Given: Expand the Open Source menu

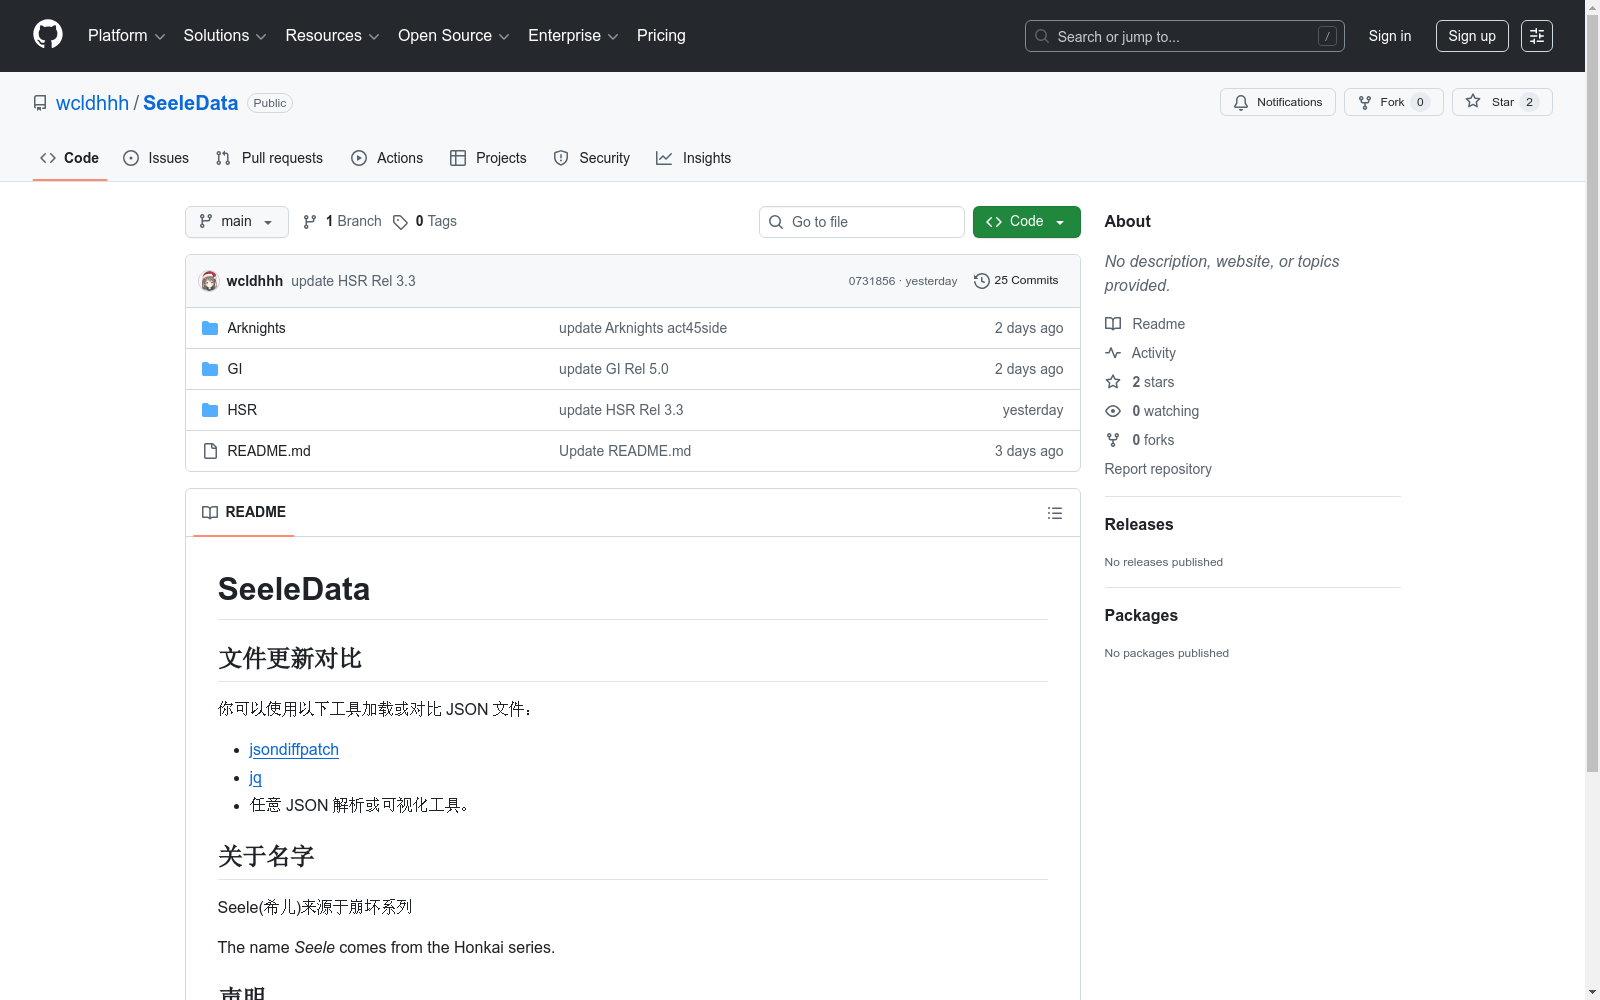Looking at the screenshot, I should (454, 36).
